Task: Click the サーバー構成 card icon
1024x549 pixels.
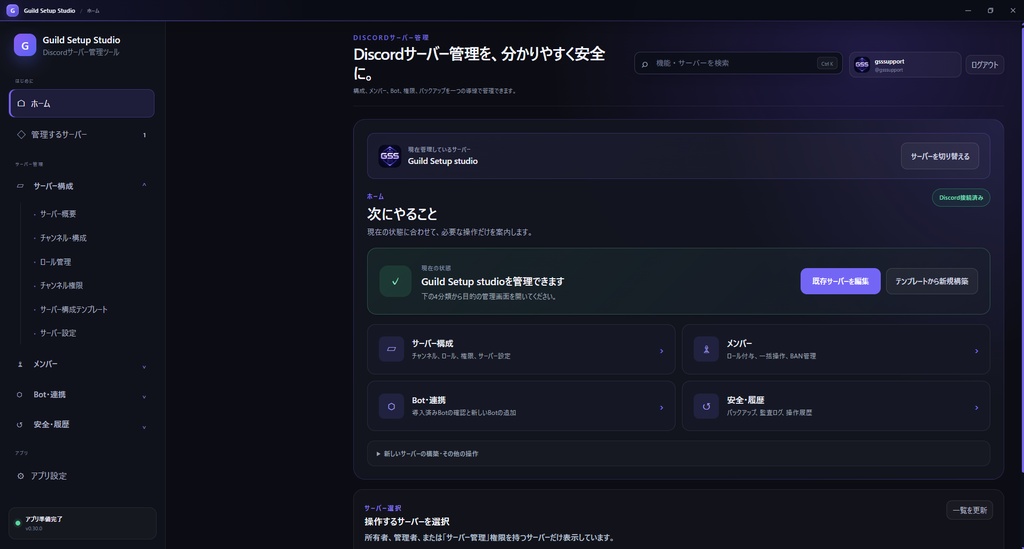Action: pyautogui.click(x=391, y=349)
